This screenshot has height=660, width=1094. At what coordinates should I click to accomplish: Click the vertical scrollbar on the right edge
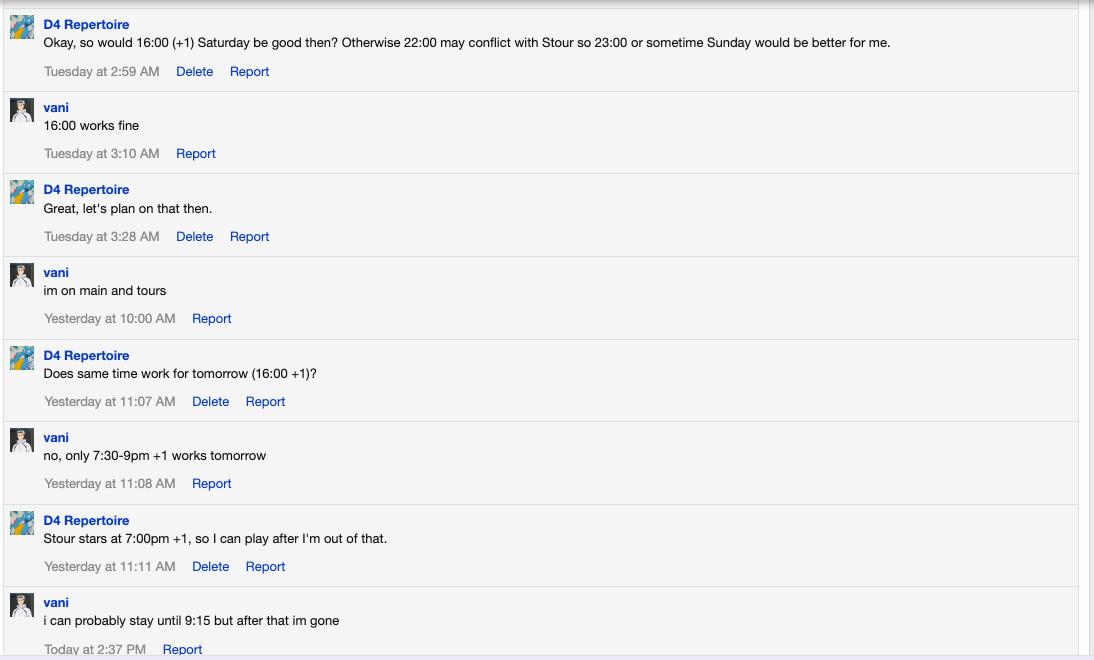click(1086, 330)
